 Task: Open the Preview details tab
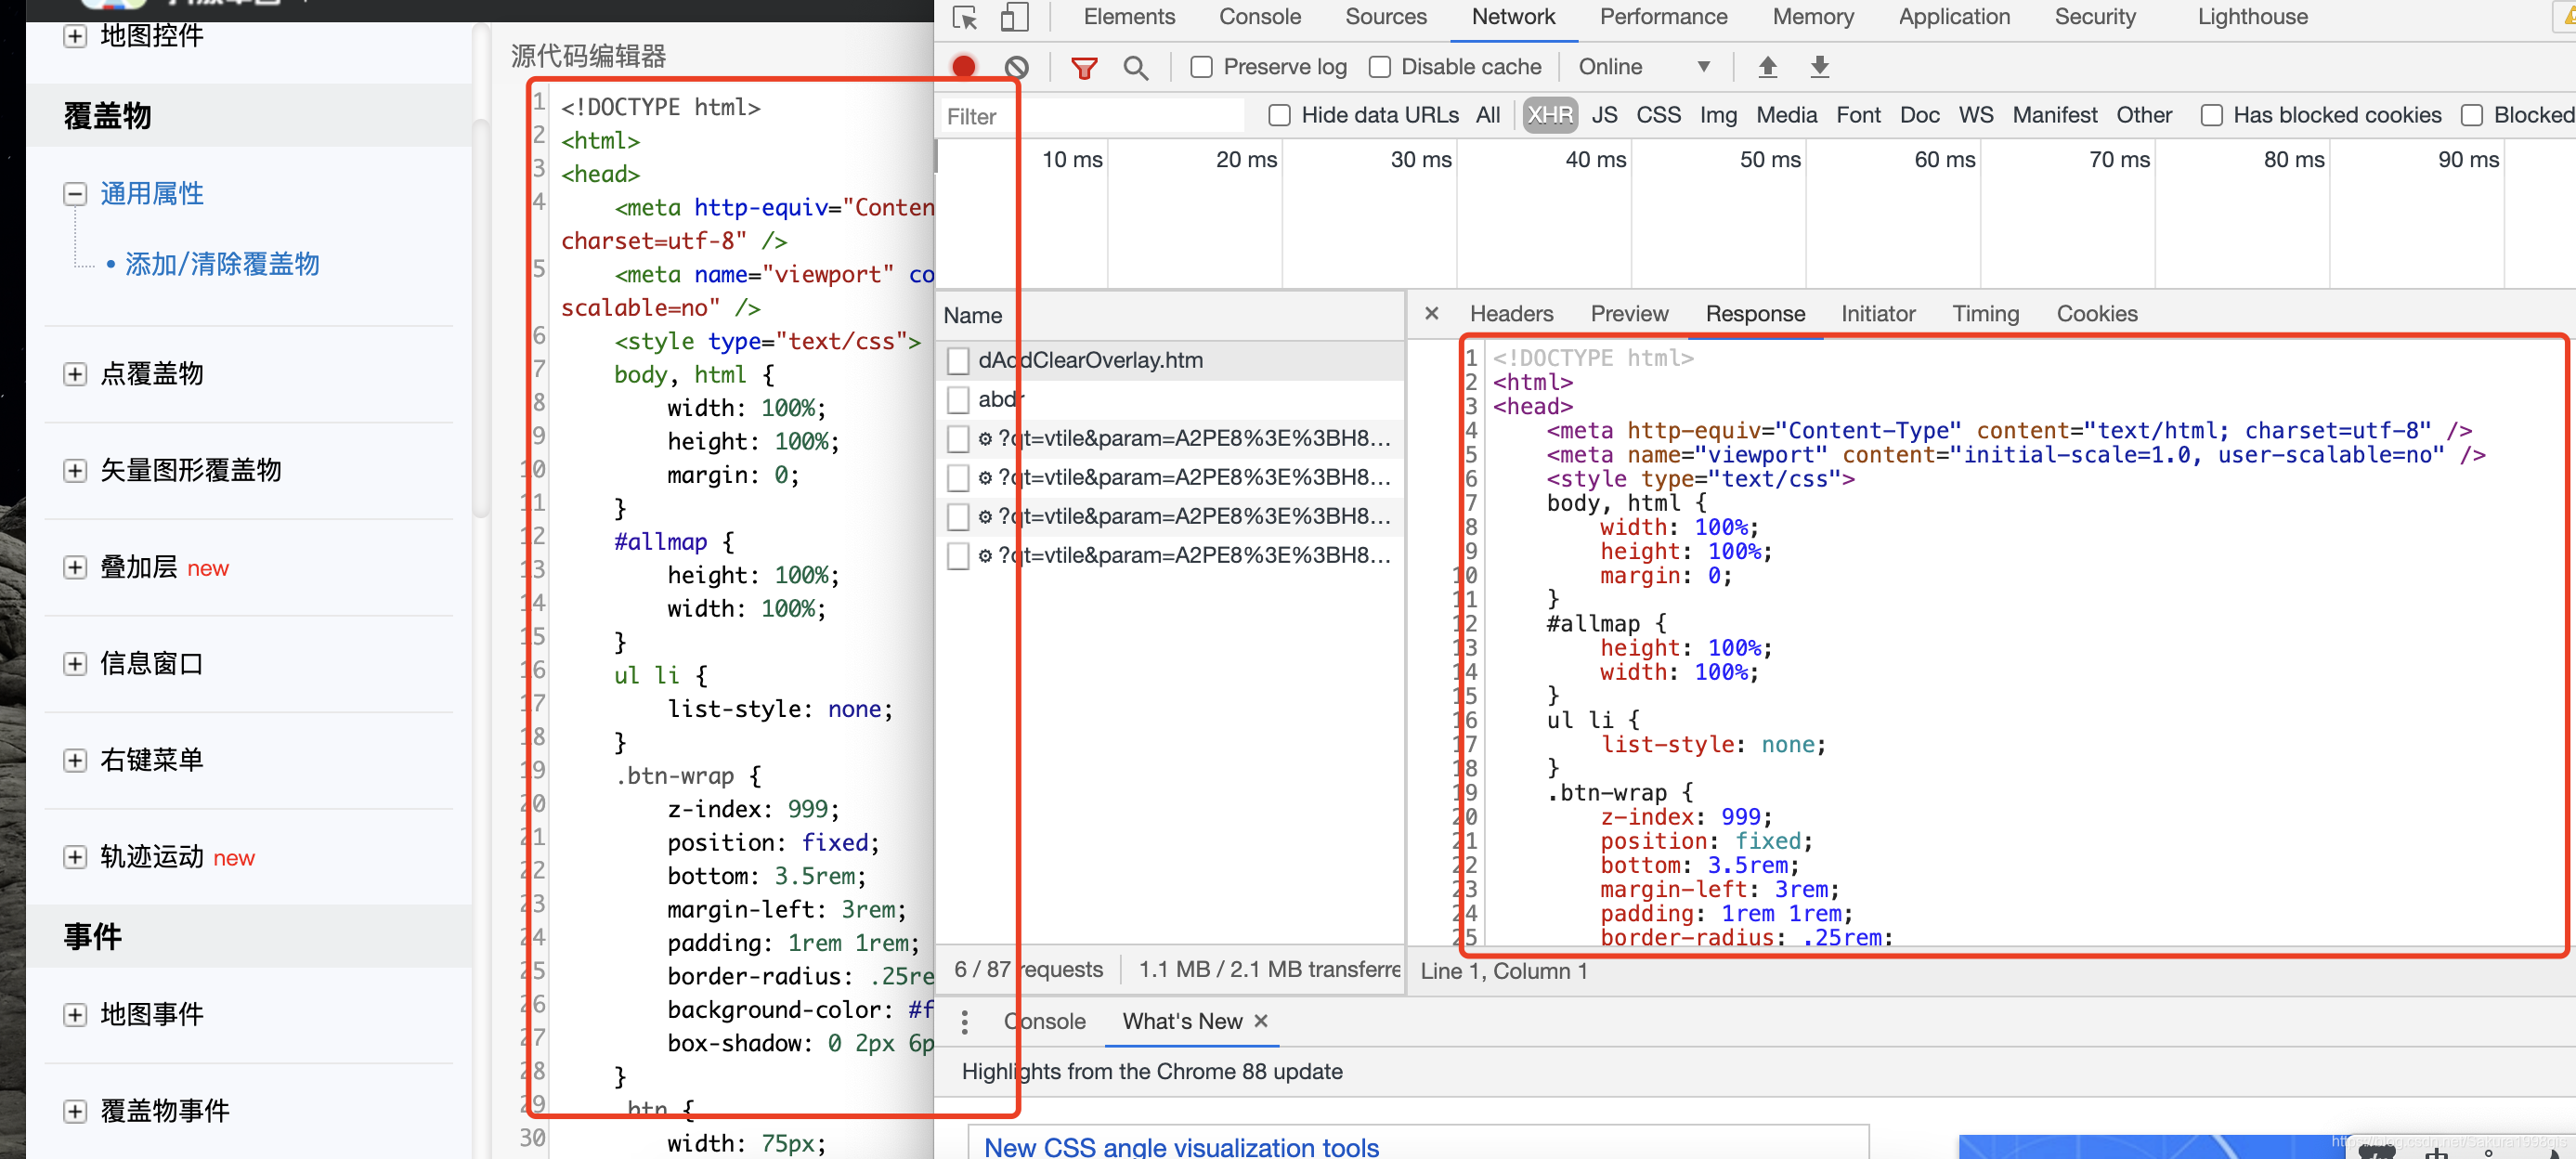coord(1629,313)
